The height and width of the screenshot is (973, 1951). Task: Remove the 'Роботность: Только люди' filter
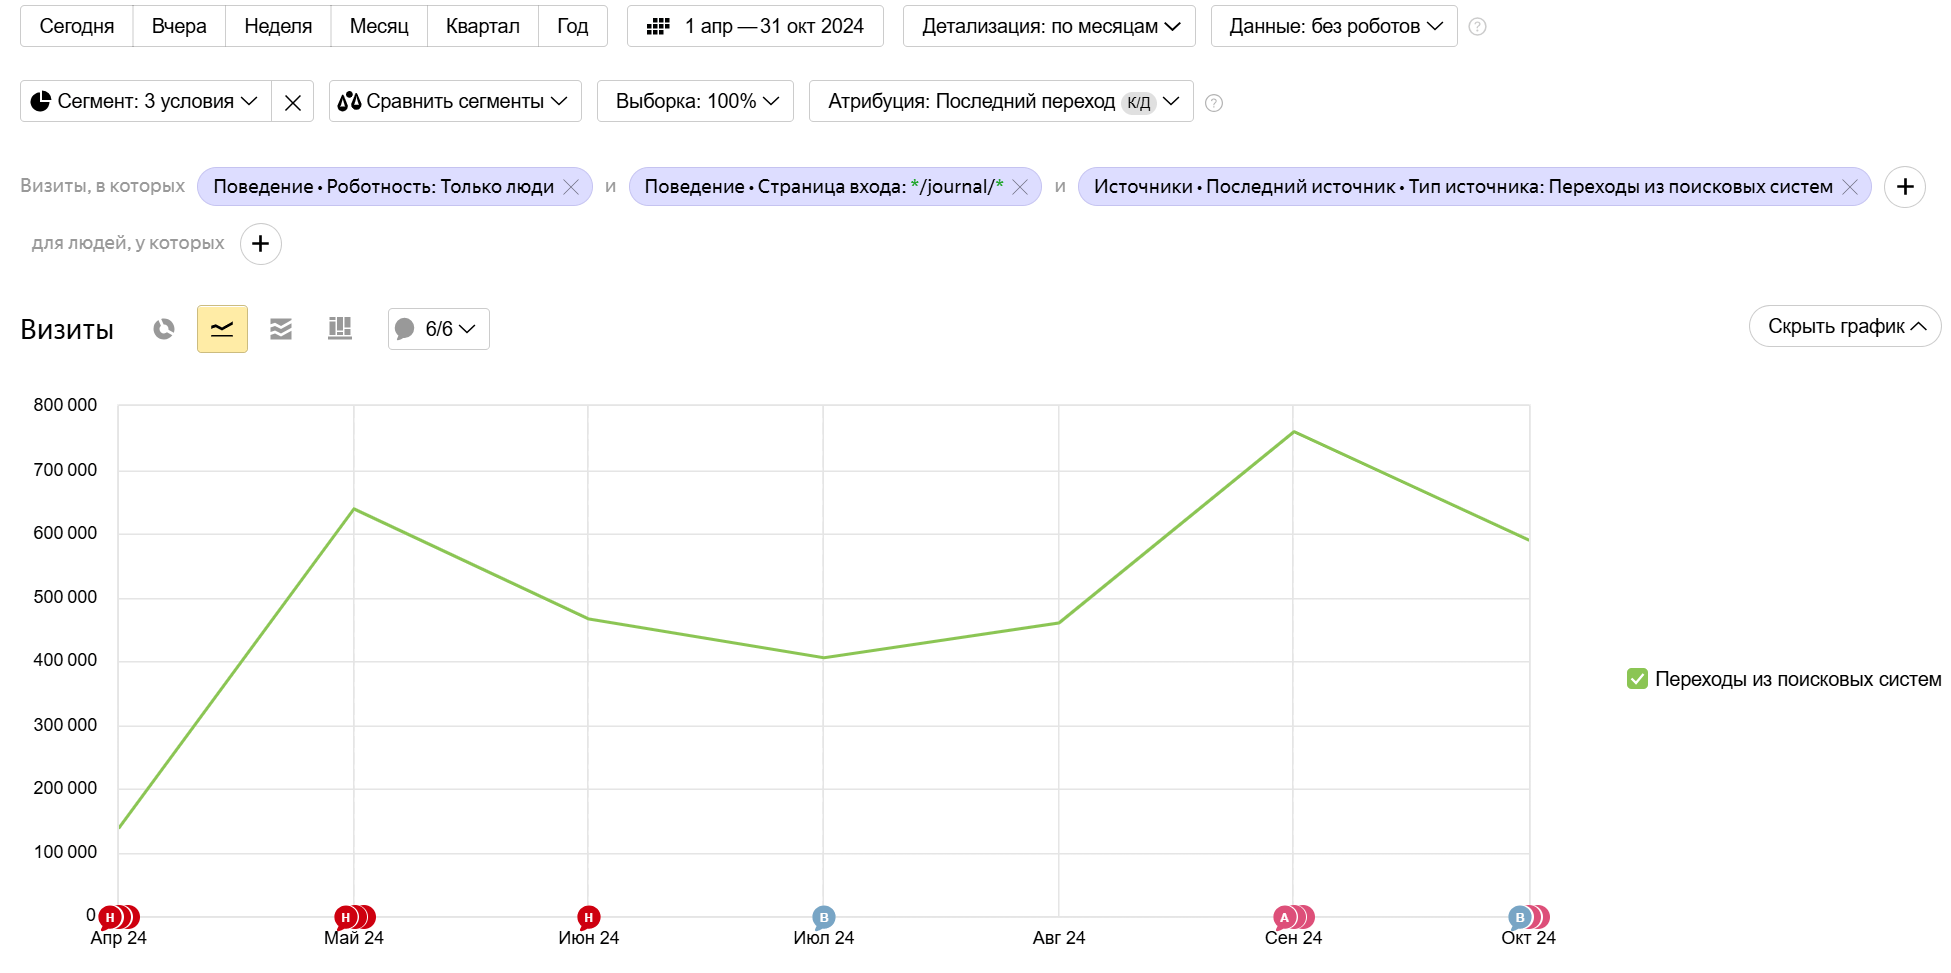tap(571, 187)
